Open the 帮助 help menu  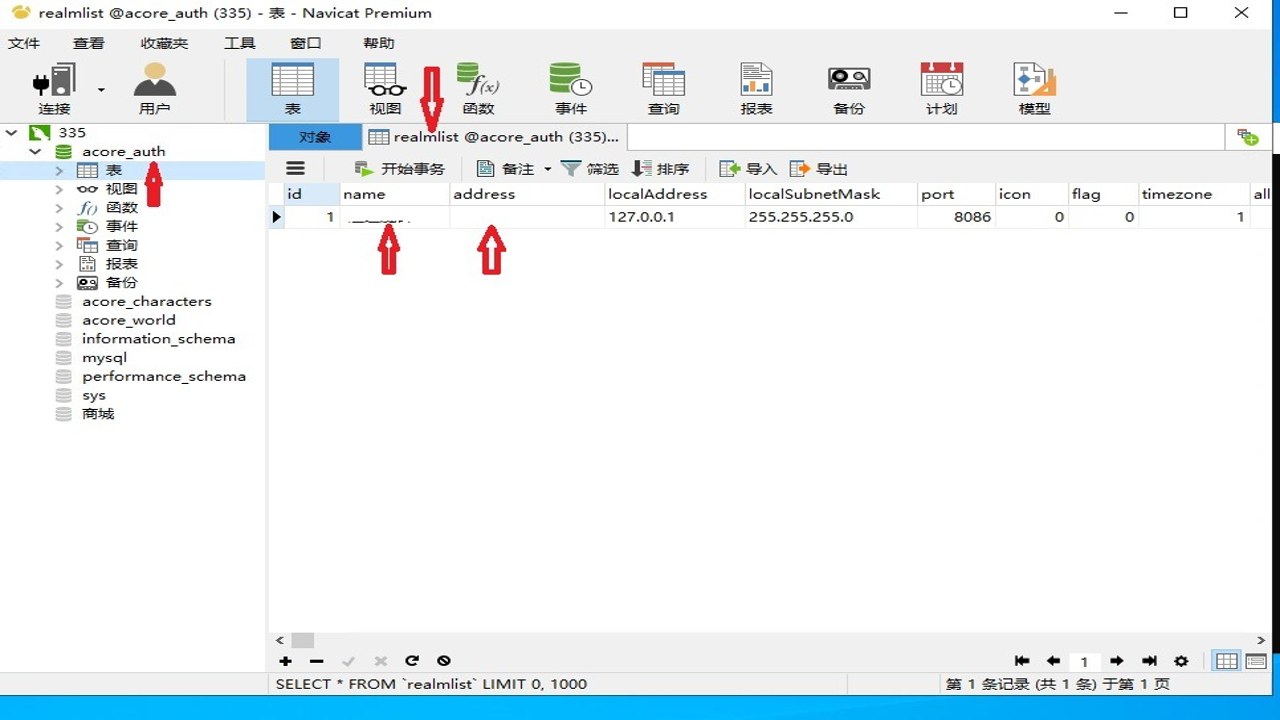click(379, 43)
